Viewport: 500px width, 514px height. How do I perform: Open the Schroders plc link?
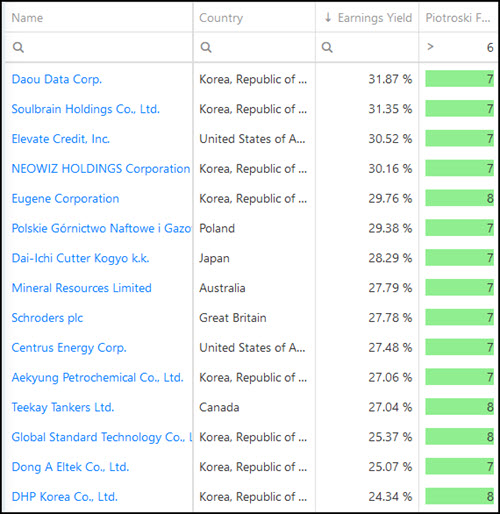pos(47,318)
